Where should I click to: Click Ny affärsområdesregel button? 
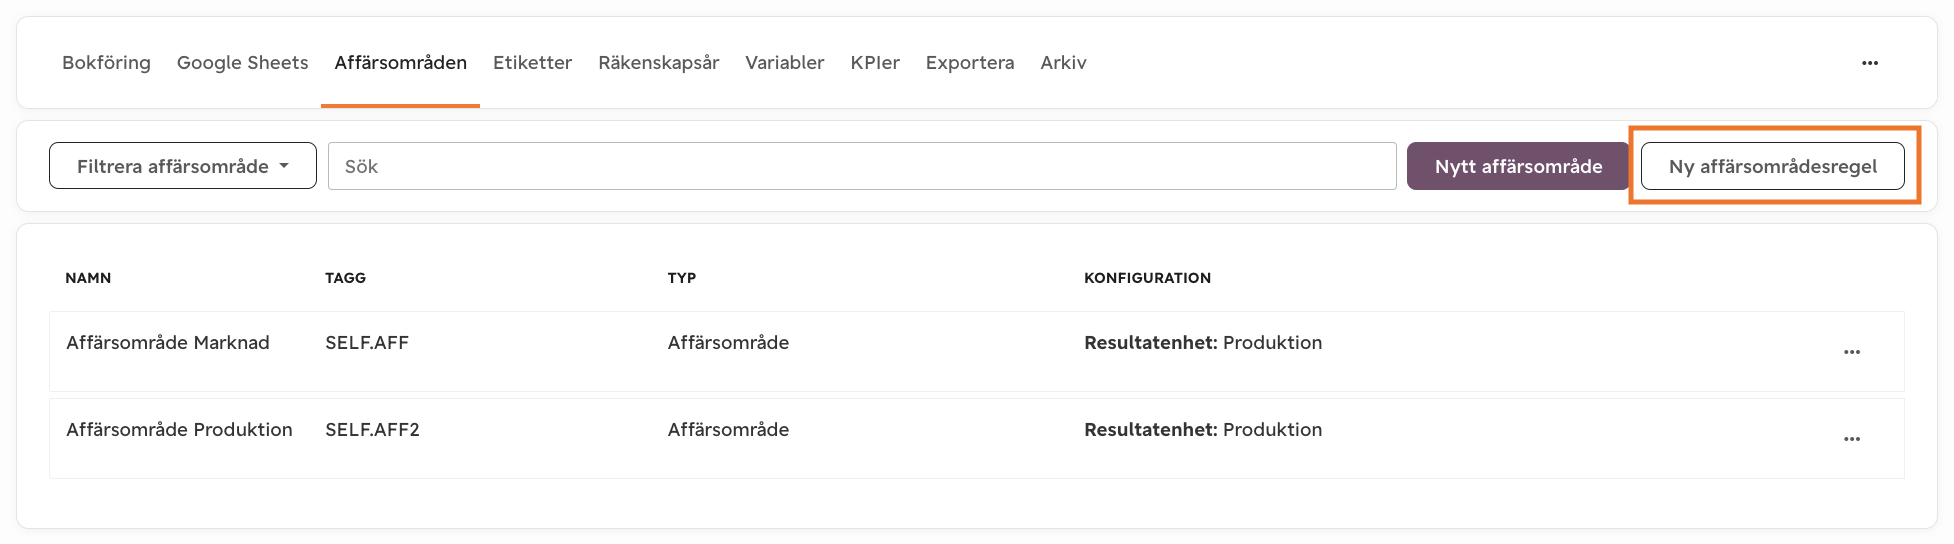[1773, 166]
